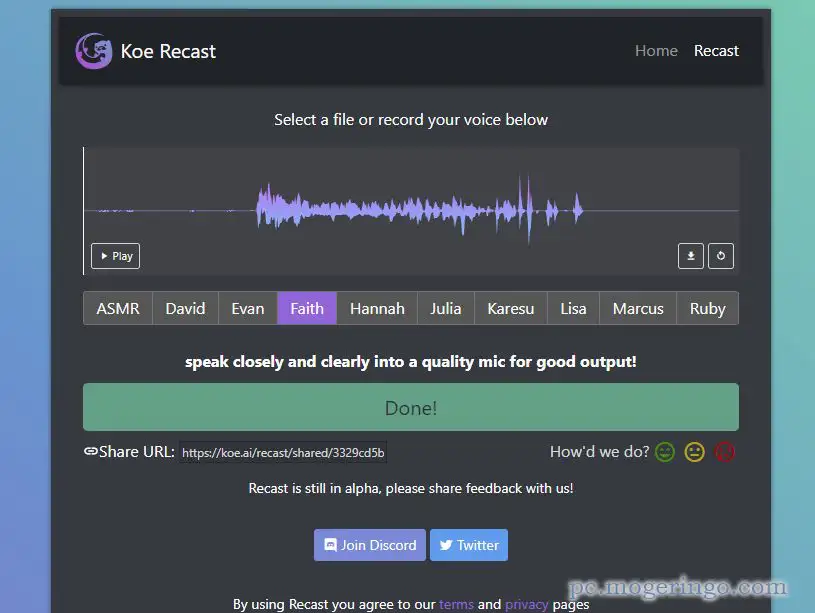Click the Share URL text field

pos(283,452)
